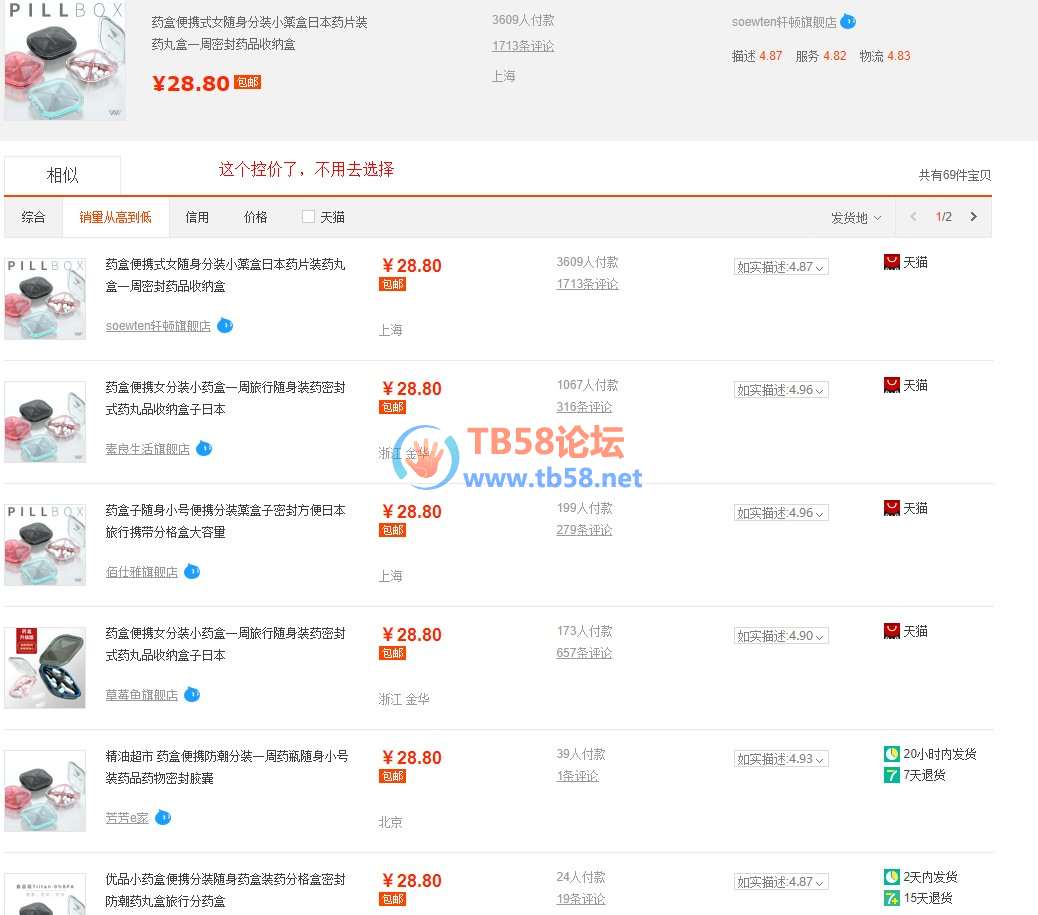The image size is (1038, 915).
Task: Click 包邮 badge in the top product header
Action: (248, 82)
